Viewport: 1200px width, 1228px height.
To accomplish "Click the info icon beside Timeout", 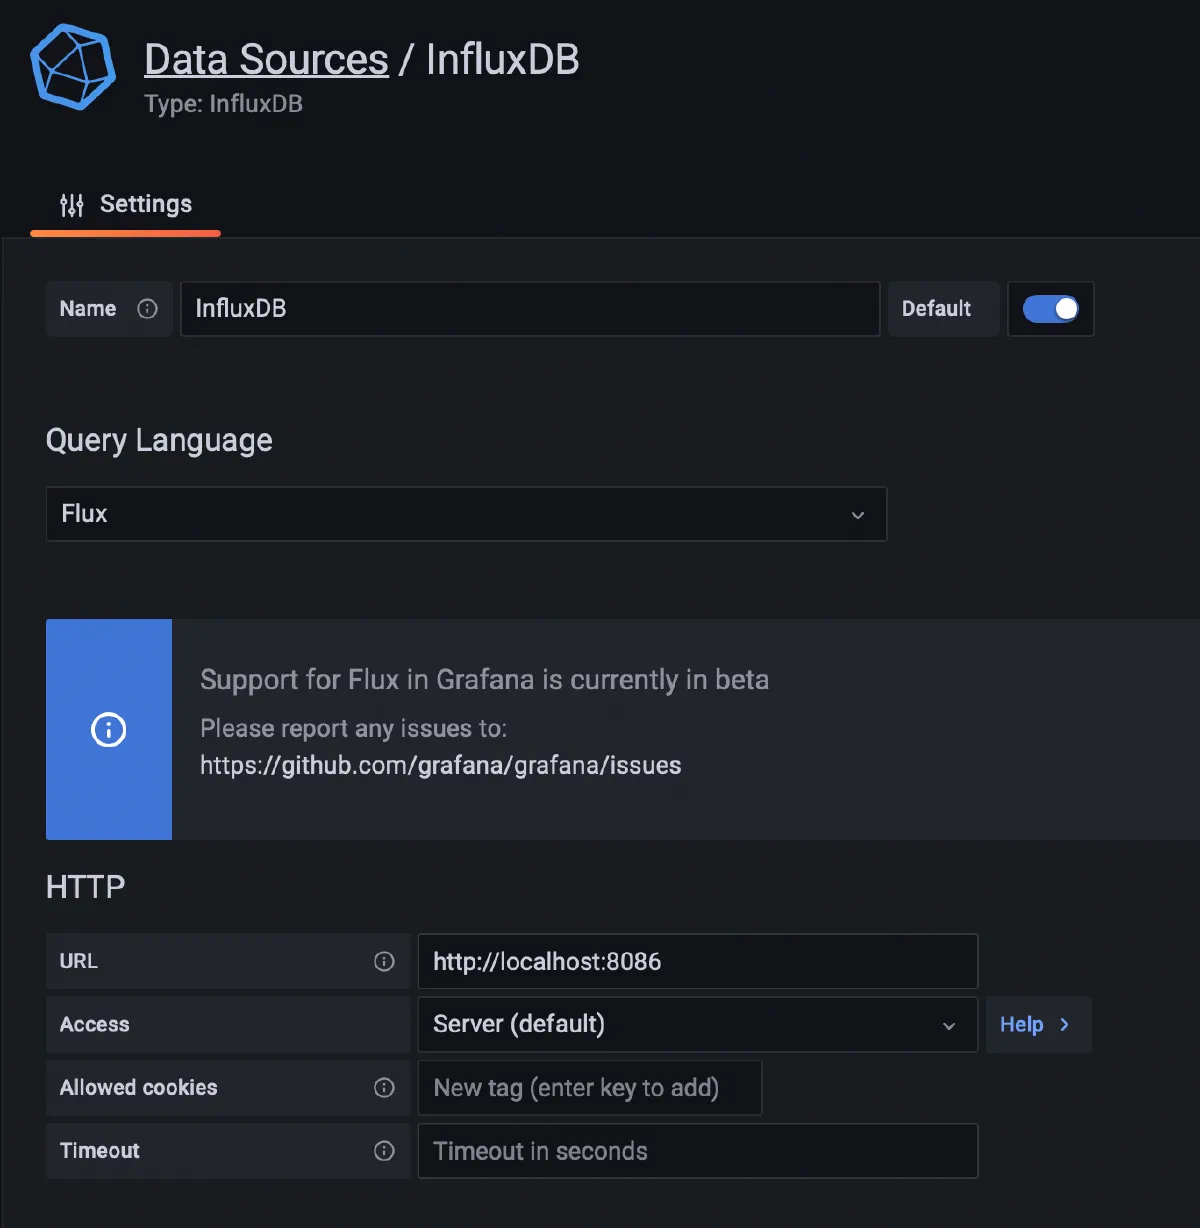I will click(384, 1151).
